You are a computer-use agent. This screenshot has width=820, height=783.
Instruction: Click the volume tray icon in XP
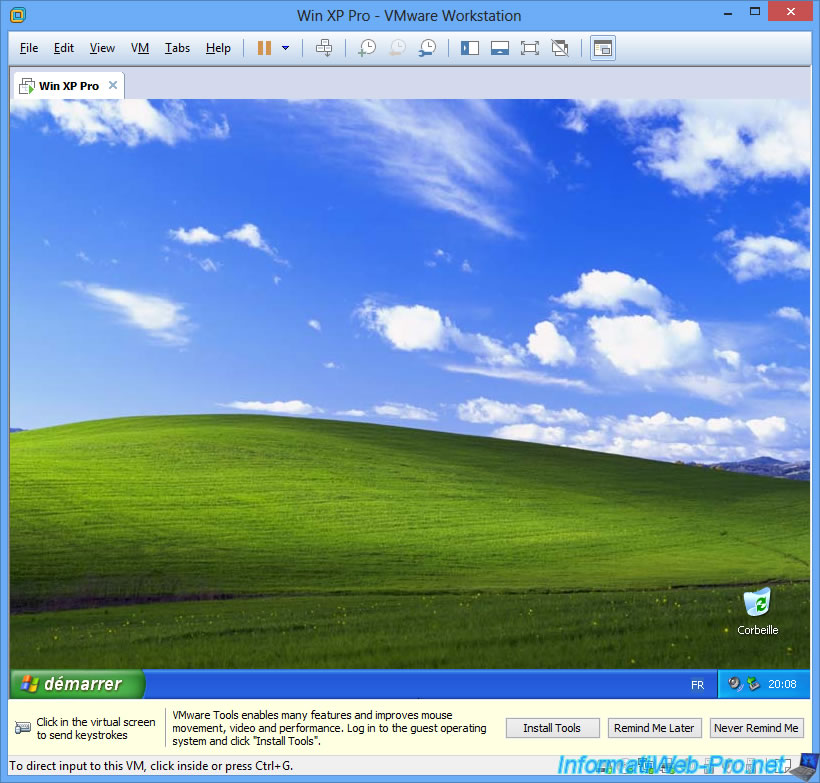pyautogui.click(x=735, y=684)
